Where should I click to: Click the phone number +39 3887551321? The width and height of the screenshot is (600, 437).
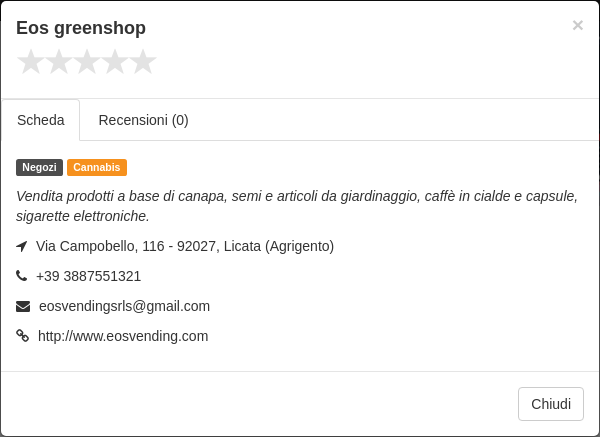[x=88, y=276]
